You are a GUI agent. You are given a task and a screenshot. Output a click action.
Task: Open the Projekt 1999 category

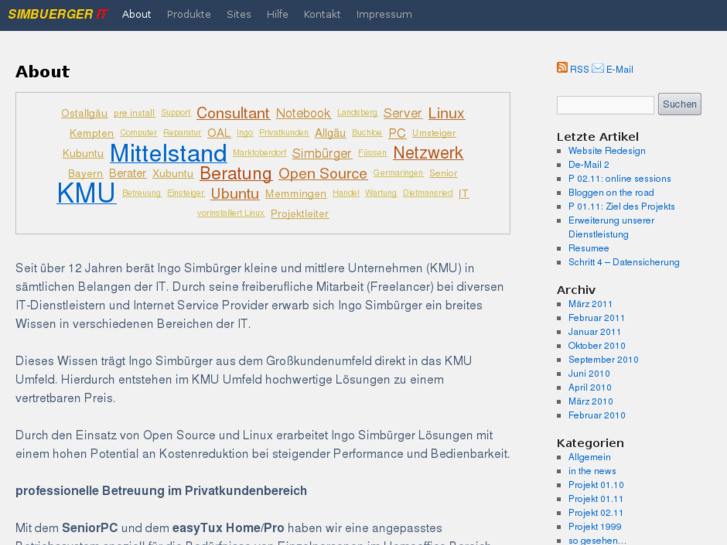(595, 526)
